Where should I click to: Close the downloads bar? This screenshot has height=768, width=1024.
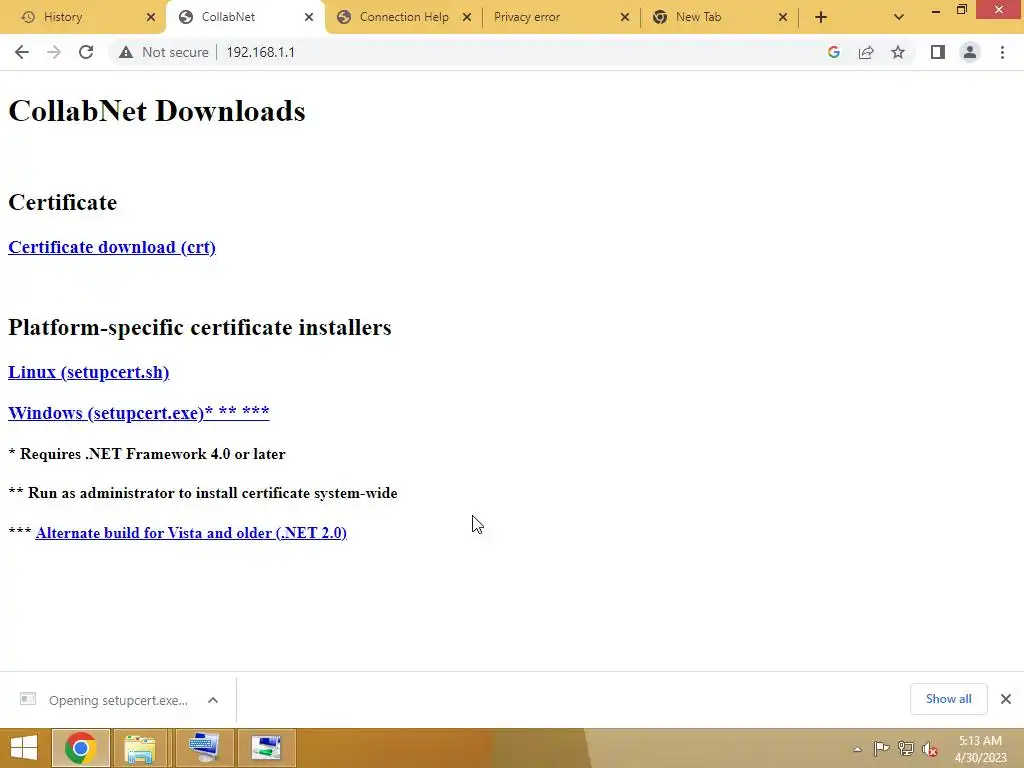pyautogui.click(x=1006, y=699)
